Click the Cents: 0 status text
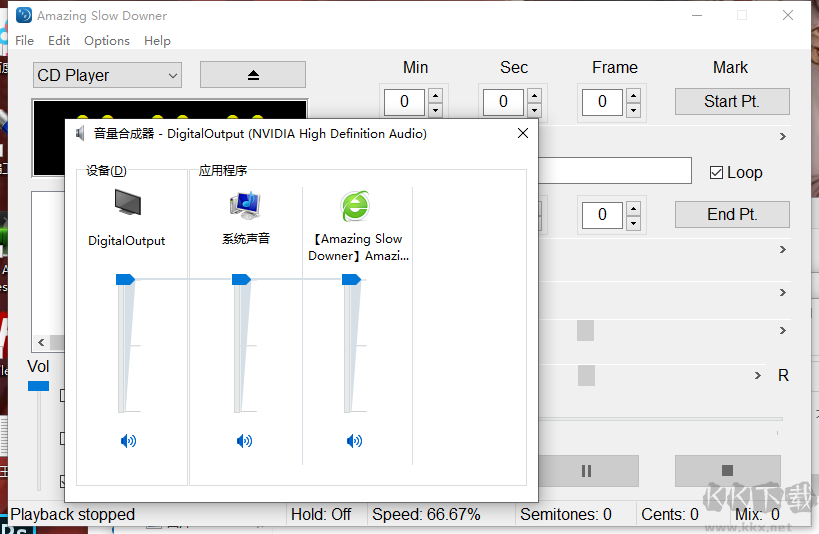This screenshot has width=819, height=534. coord(670,515)
